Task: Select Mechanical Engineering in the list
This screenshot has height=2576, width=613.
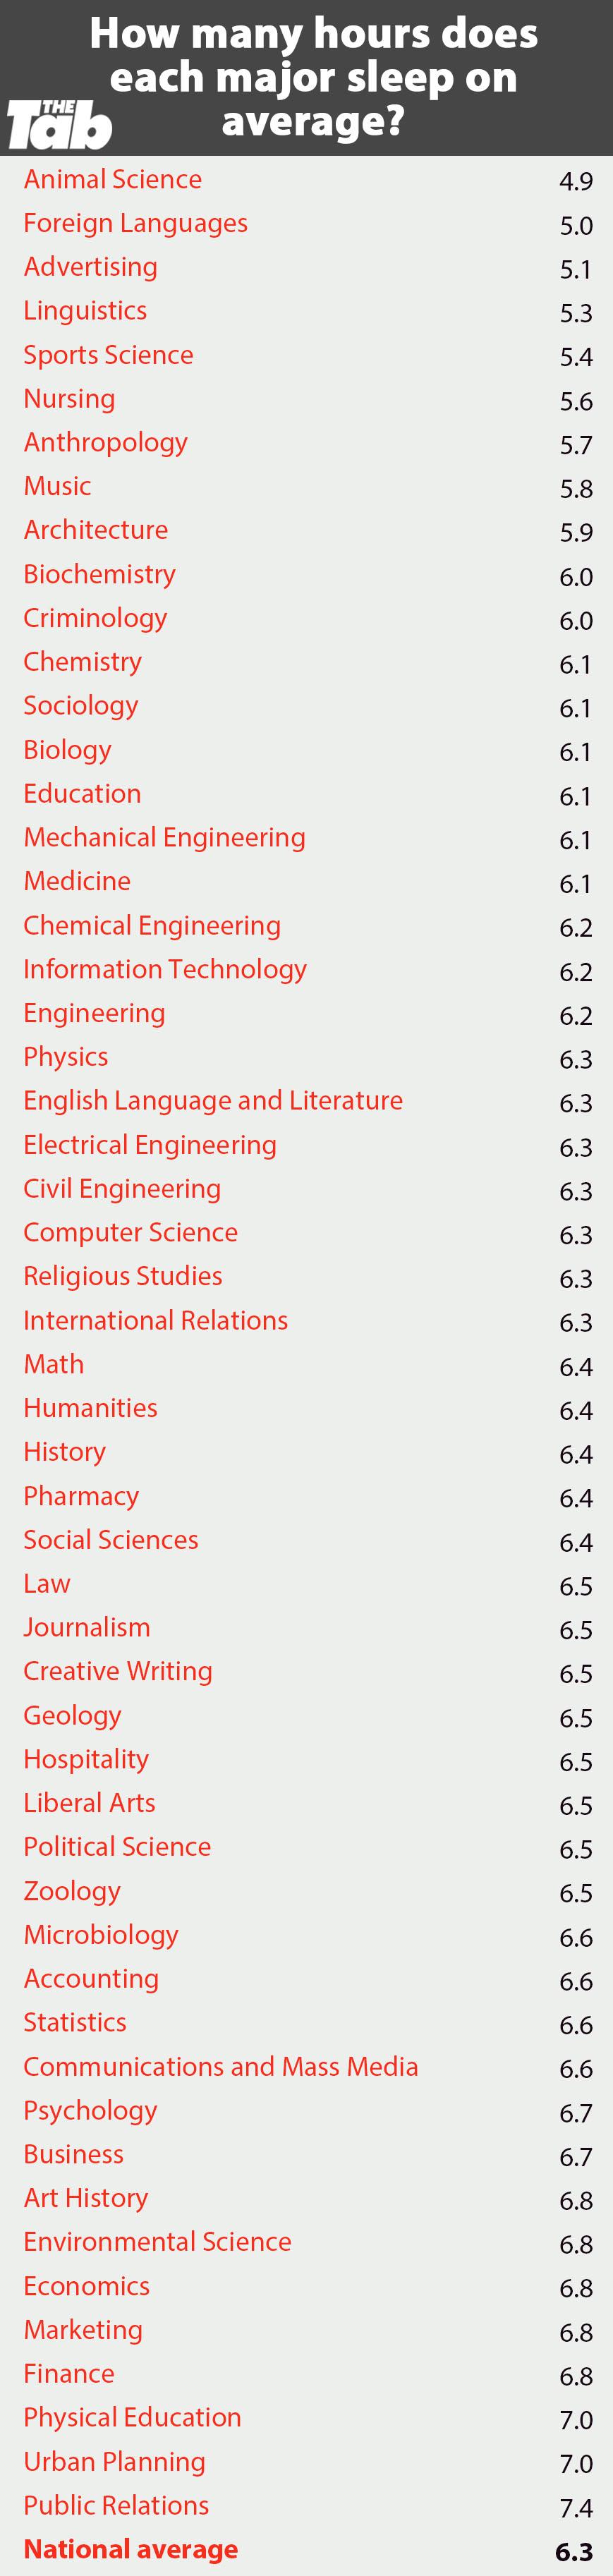Action: point(165,838)
